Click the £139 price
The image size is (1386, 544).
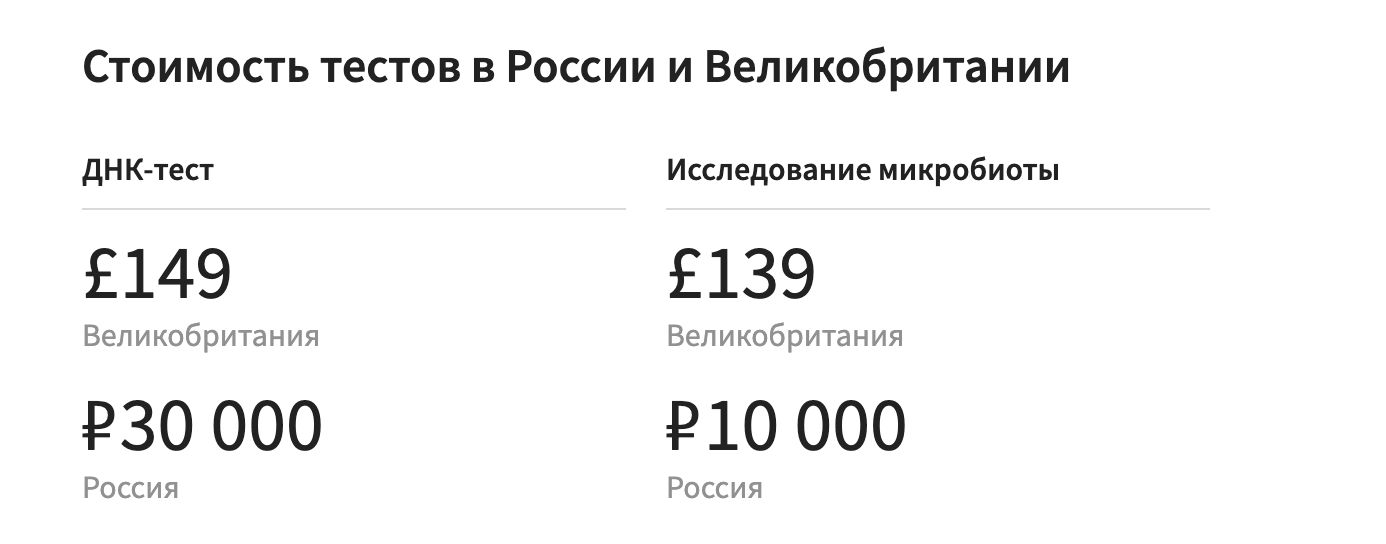[x=741, y=275]
